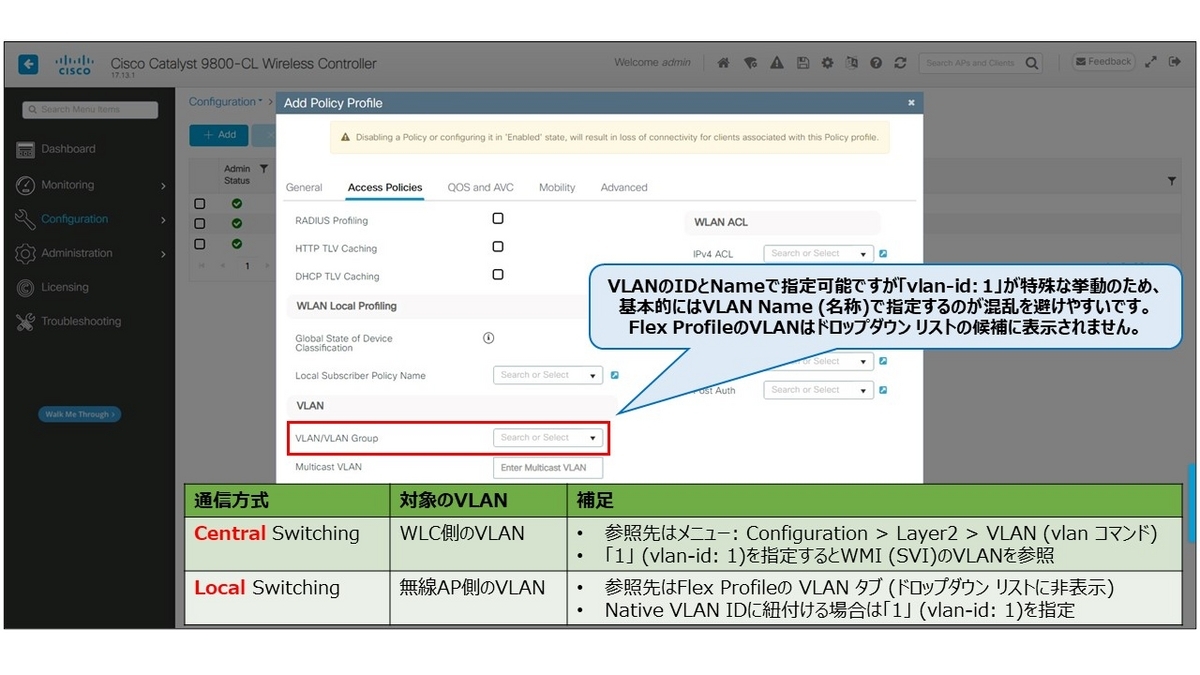
Task: Check the HTTP TLV Caching option
Action: tap(497, 246)
